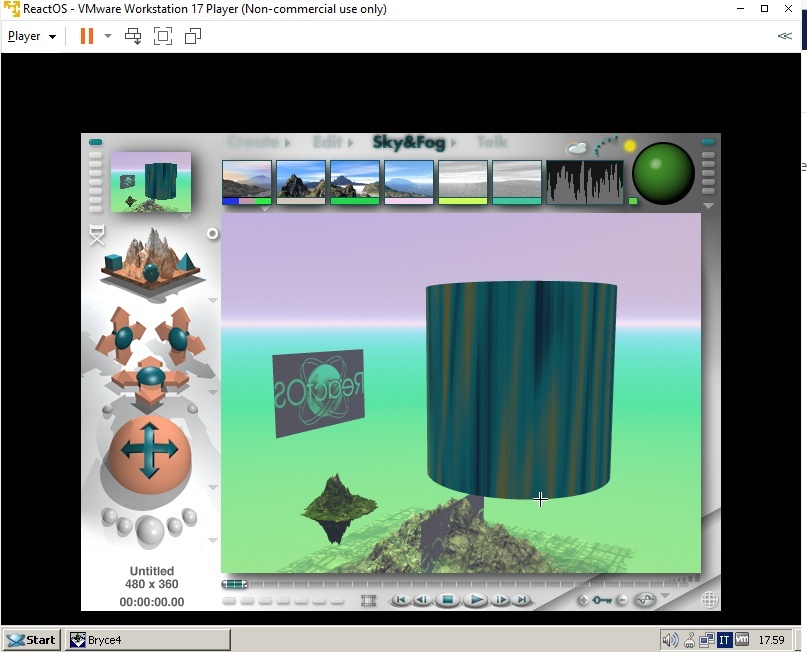Stop animation playback
Screen dimensions: 807x652
point(447,600)
